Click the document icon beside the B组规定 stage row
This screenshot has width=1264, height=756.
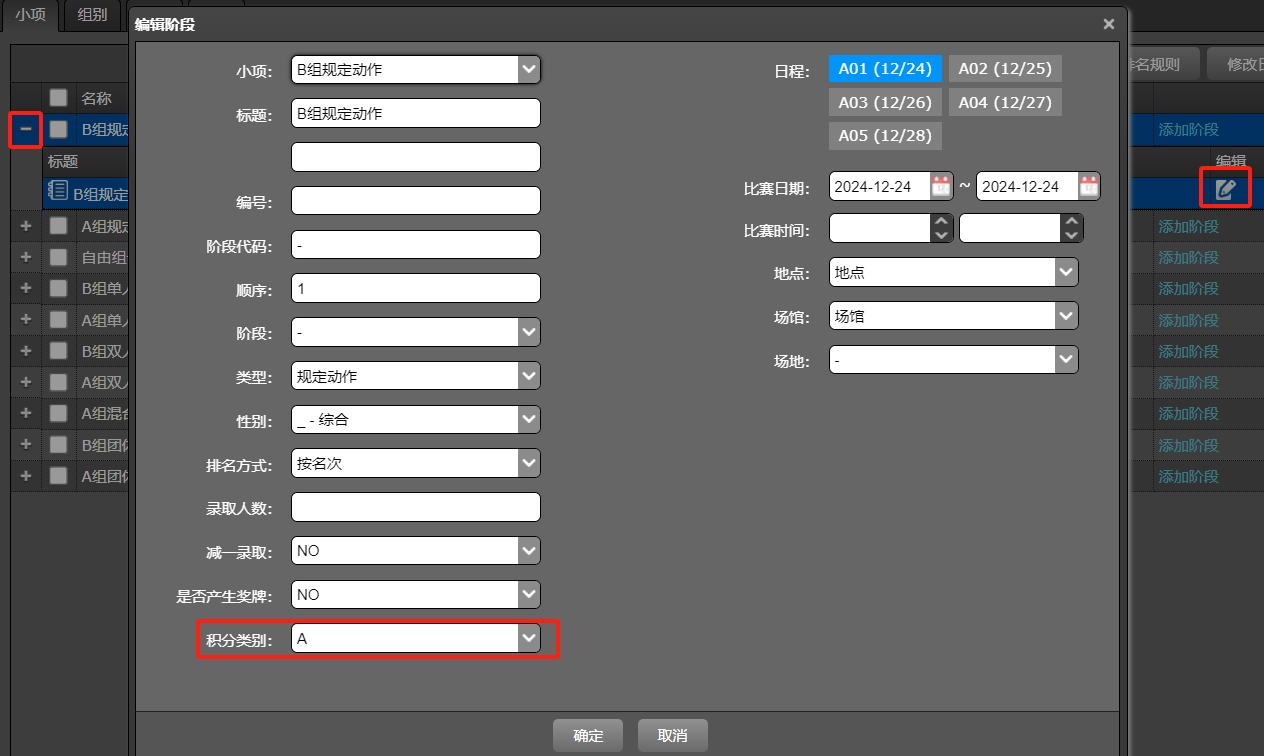point(58,192)
